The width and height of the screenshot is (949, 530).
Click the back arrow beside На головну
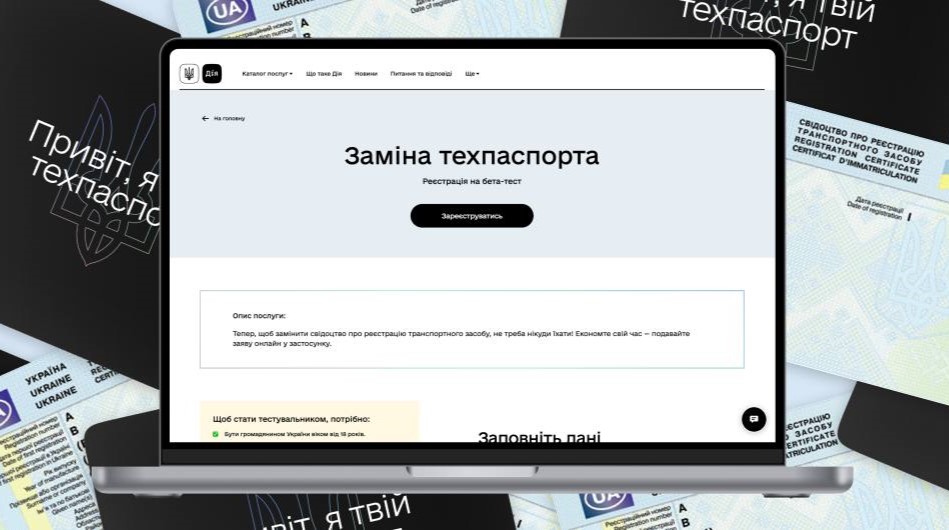205,119
